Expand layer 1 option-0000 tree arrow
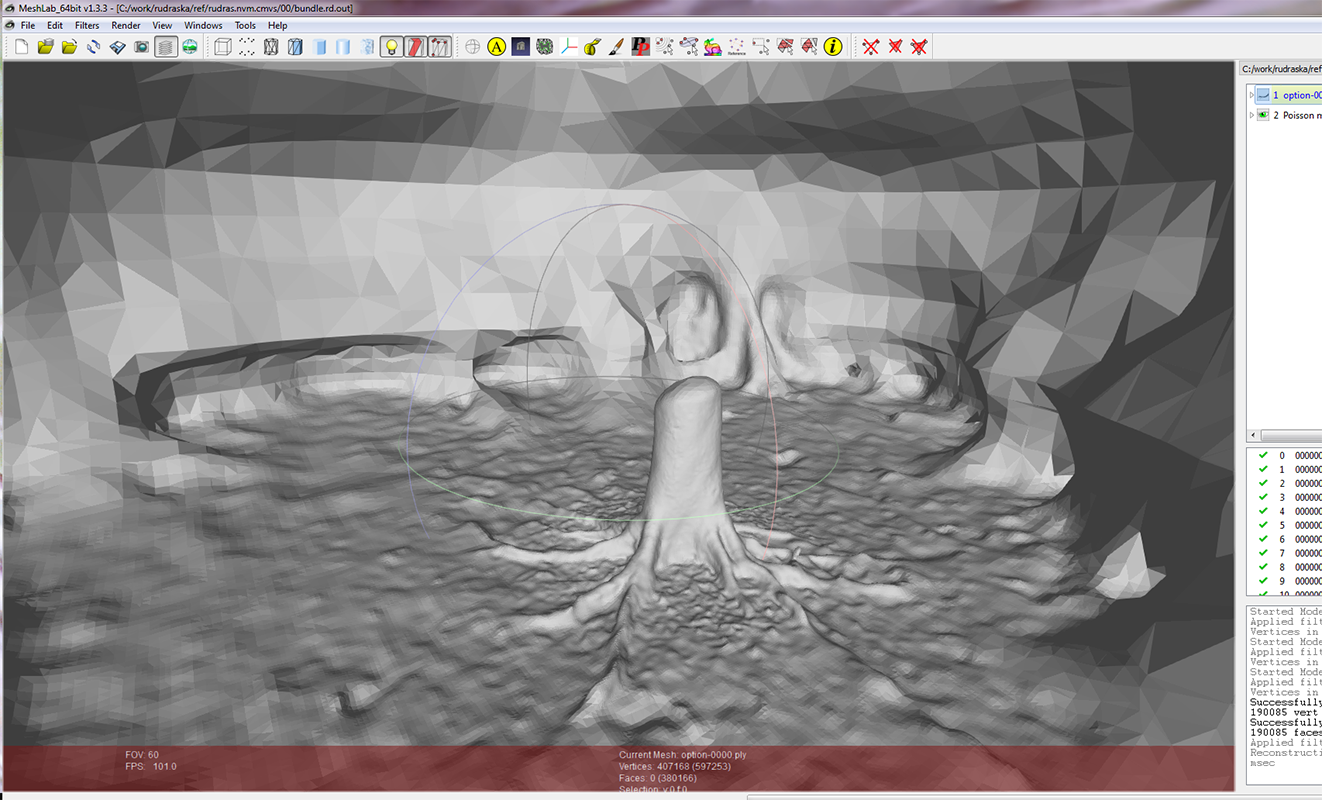 click(x=1252, y=95)
